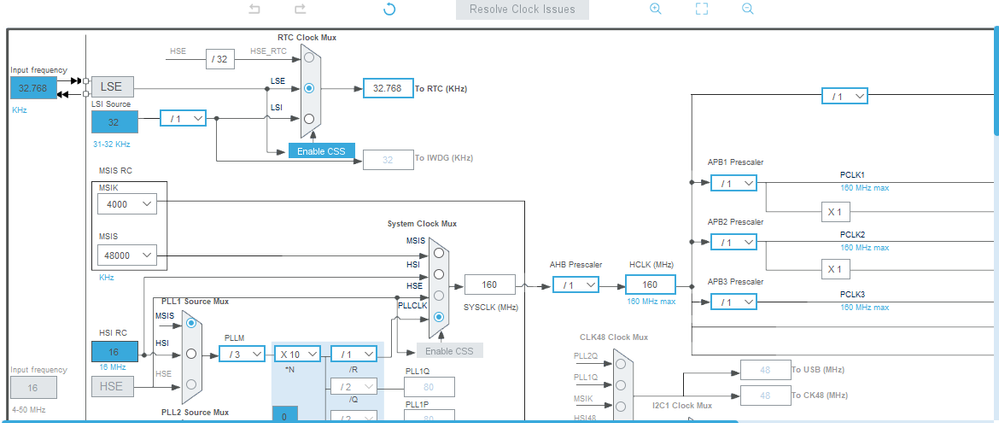Select PLL2Q input on CLK48 Clock Mux
This screenshot has width=999, height=423.
tap(621, 363)
